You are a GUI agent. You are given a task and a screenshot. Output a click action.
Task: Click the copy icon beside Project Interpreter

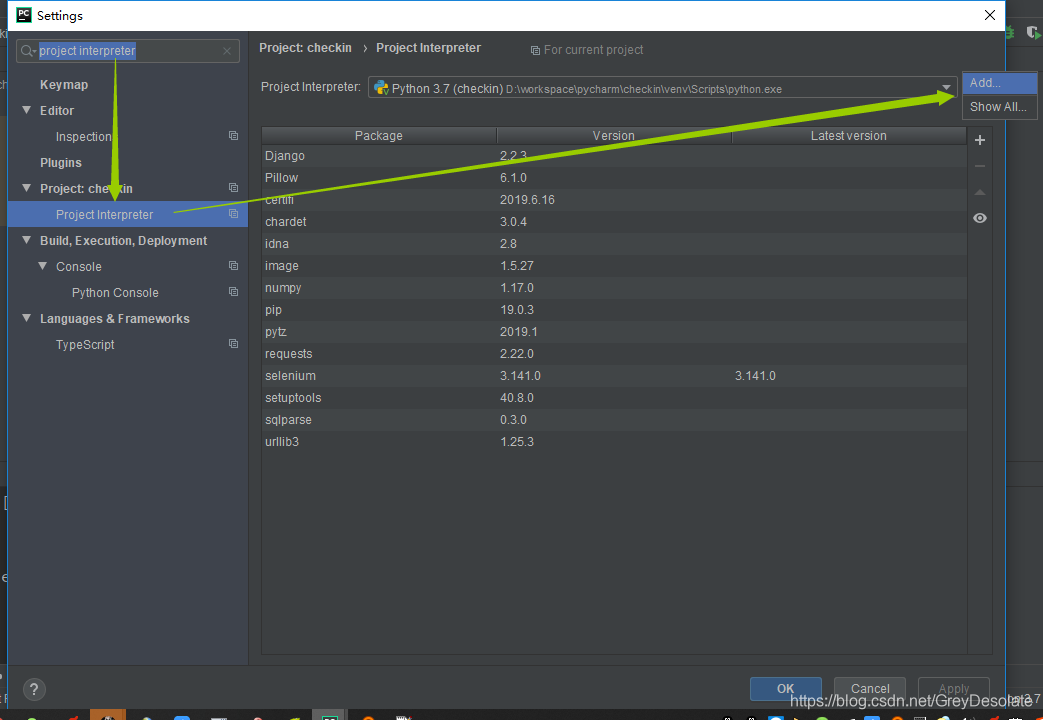click(233, 214)
